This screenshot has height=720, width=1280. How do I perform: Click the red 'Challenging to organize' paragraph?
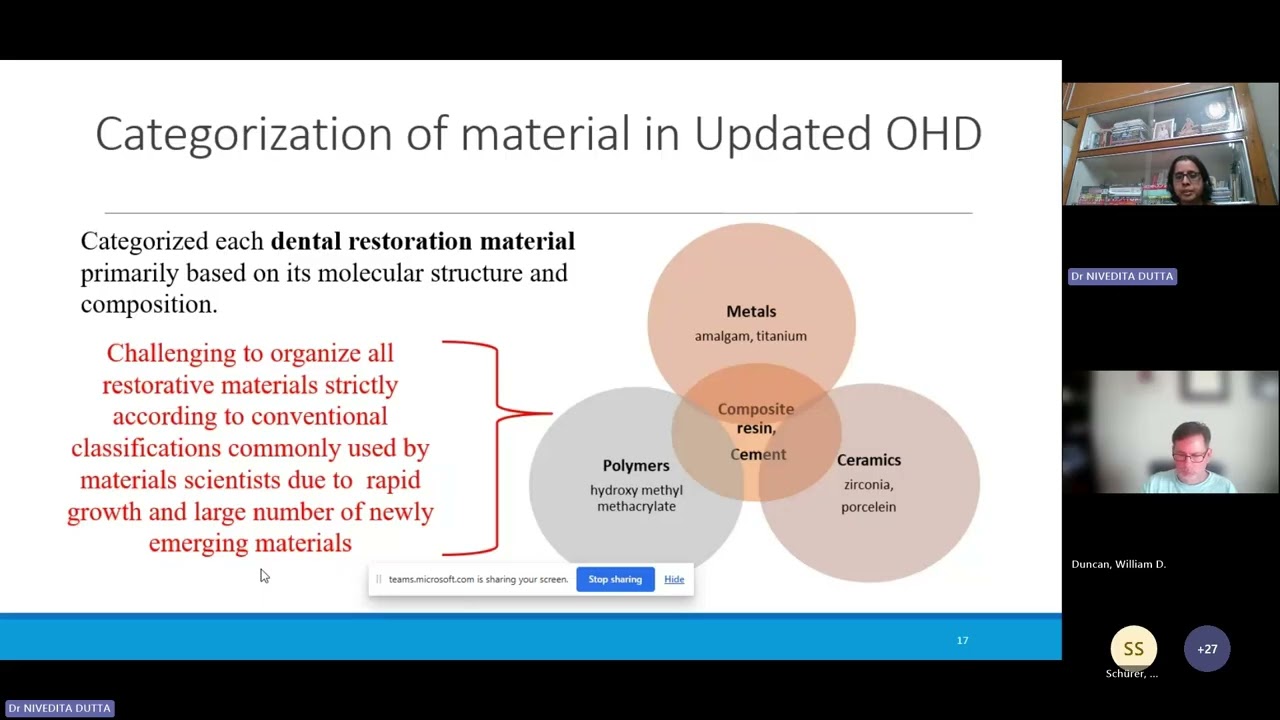point(250,448)
